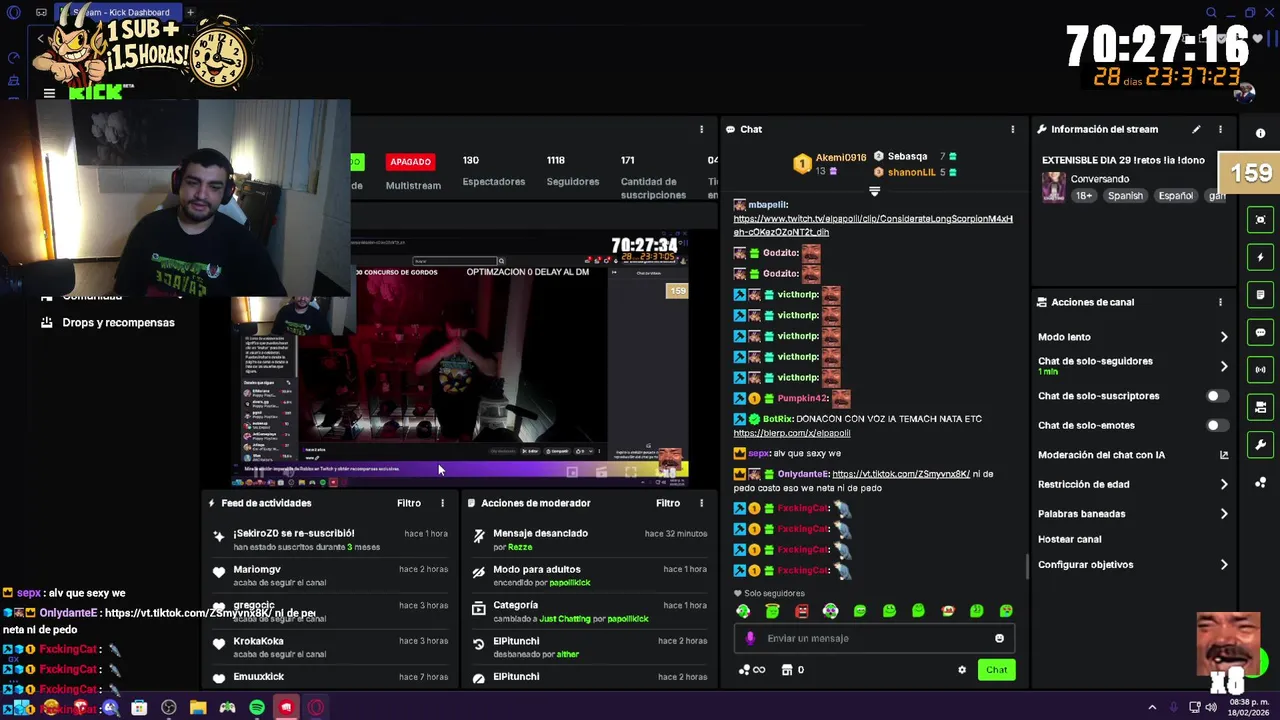Viewport: 1280px width, 720px height.
Task: Click the focus-frame icon in right sidebar
Action: point(1260,219)
